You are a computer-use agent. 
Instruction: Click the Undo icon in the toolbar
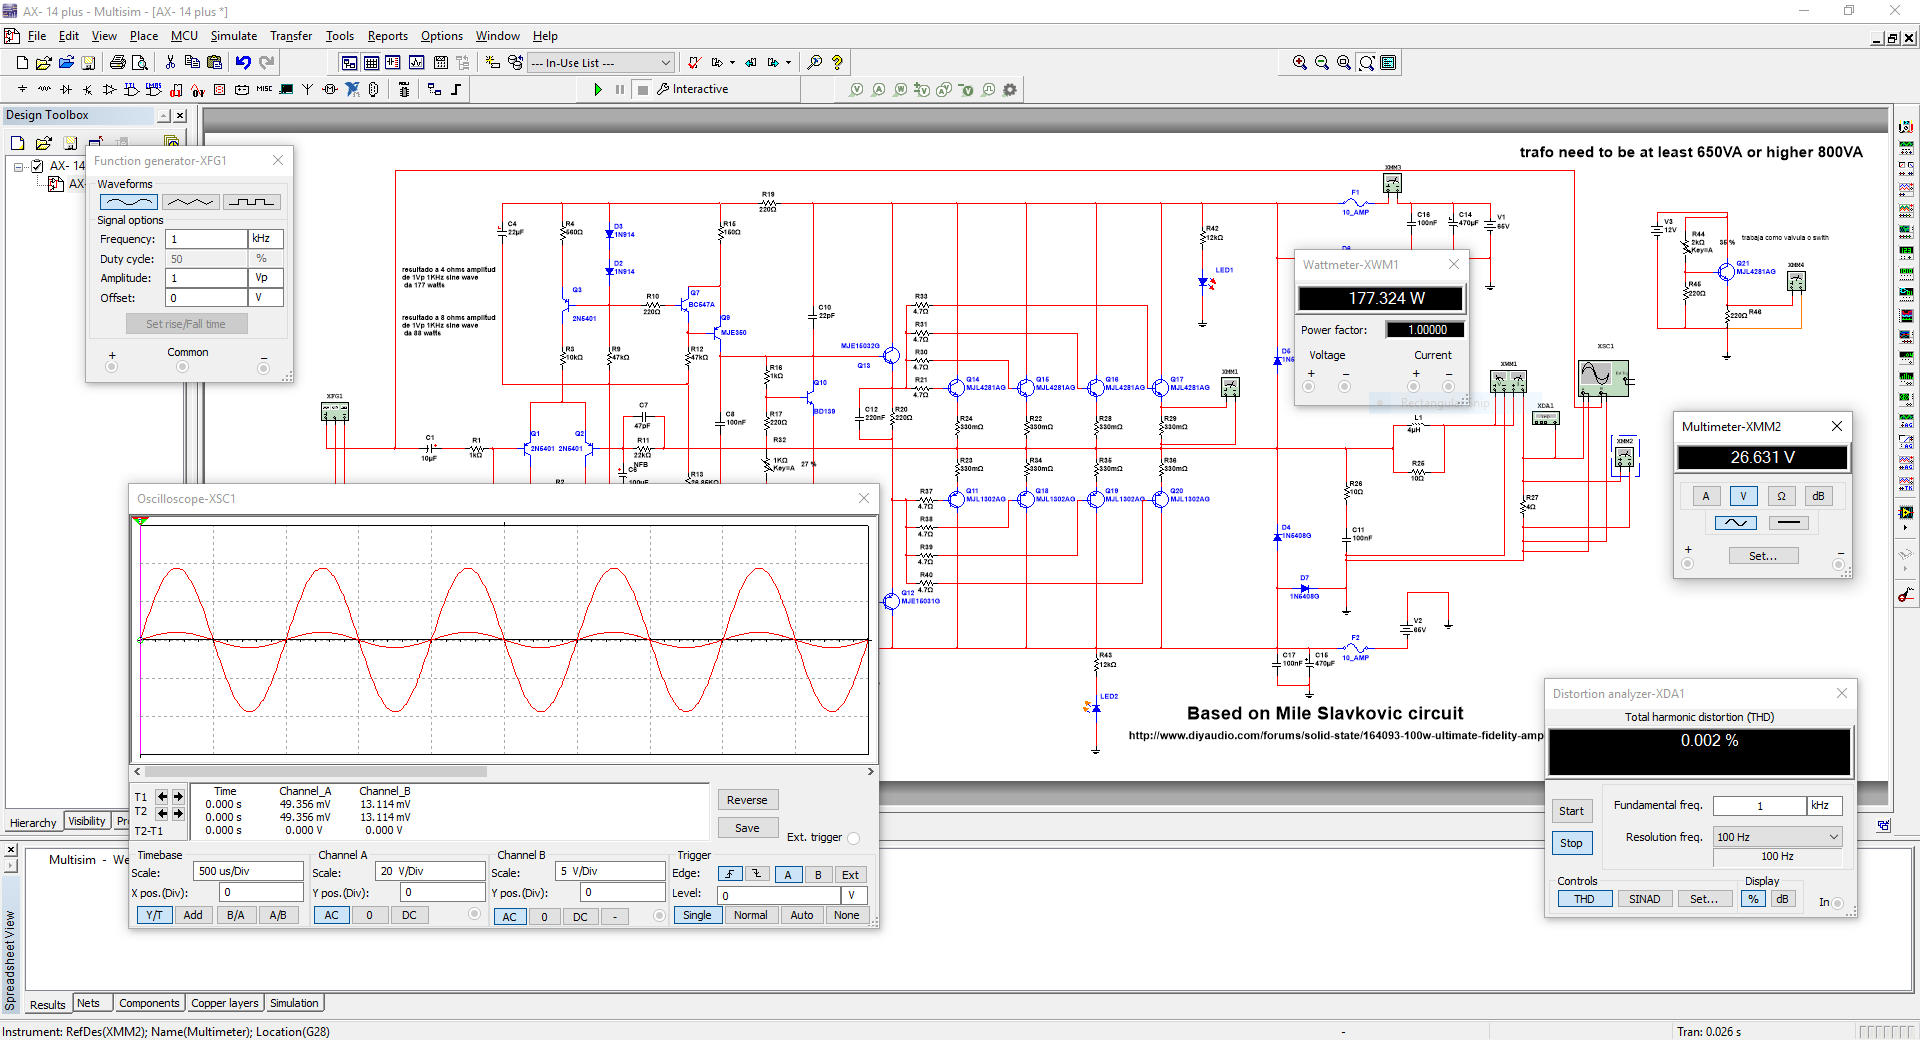[243, 62]
